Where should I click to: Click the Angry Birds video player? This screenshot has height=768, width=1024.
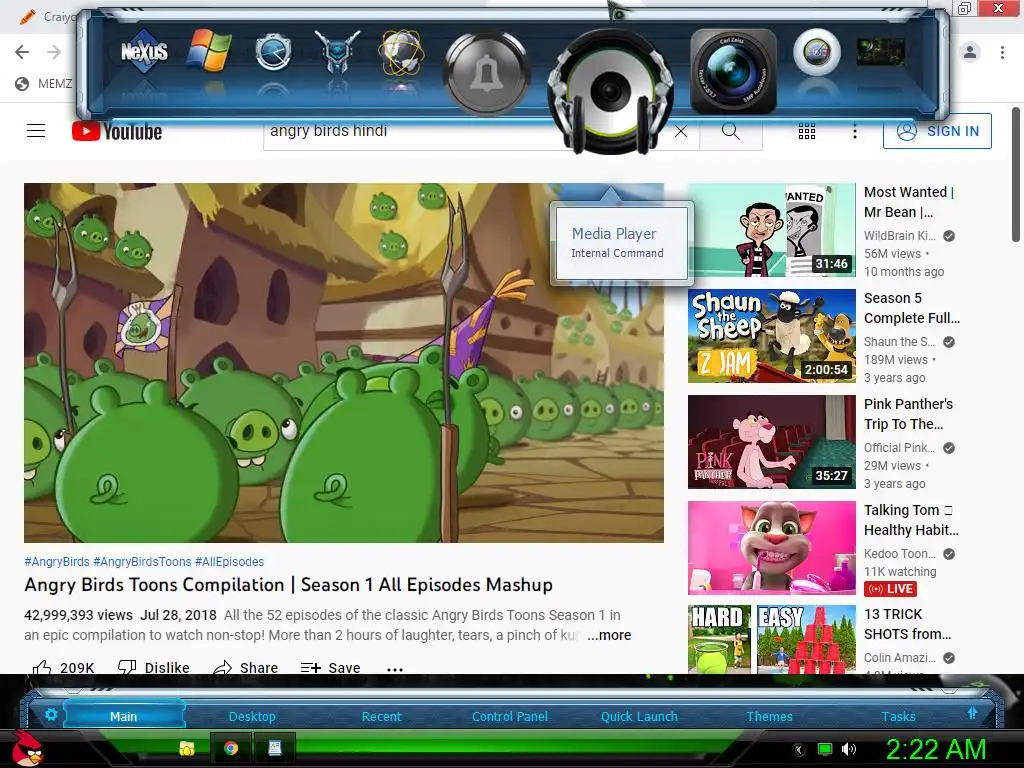pos(344,362)
